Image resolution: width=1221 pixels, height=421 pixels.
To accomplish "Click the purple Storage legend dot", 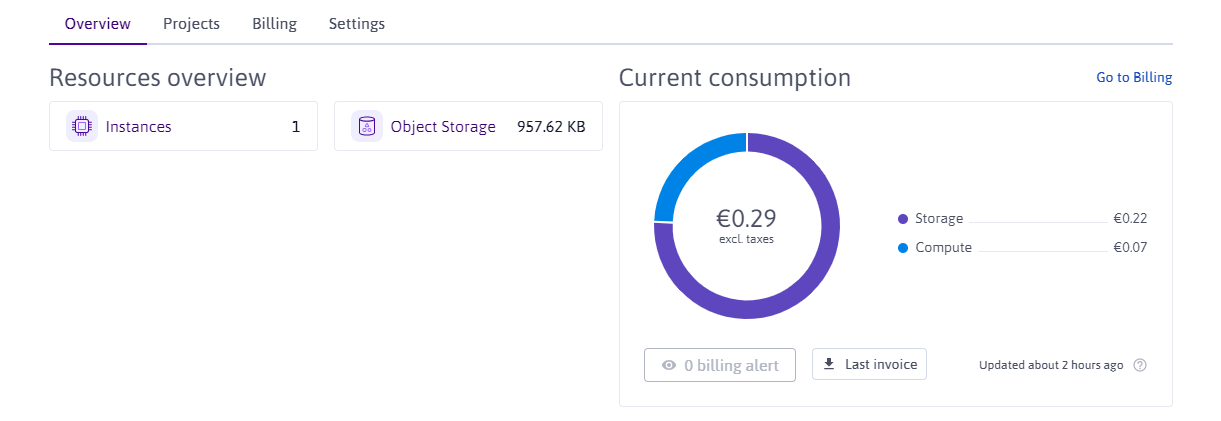I will (x=903, y=219).
